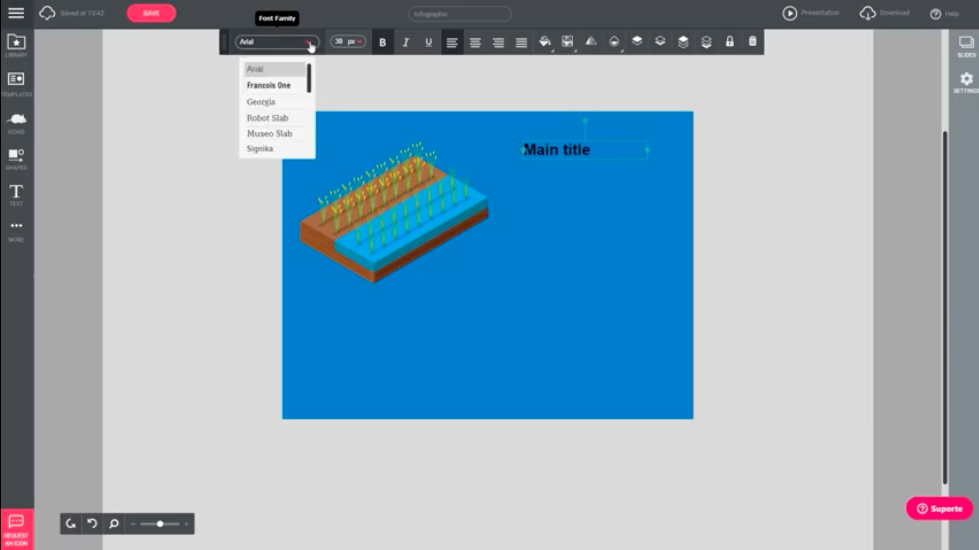Open the Icons panel with mouse icon
The width and height of the screenshot is (979, 550).
16,120
